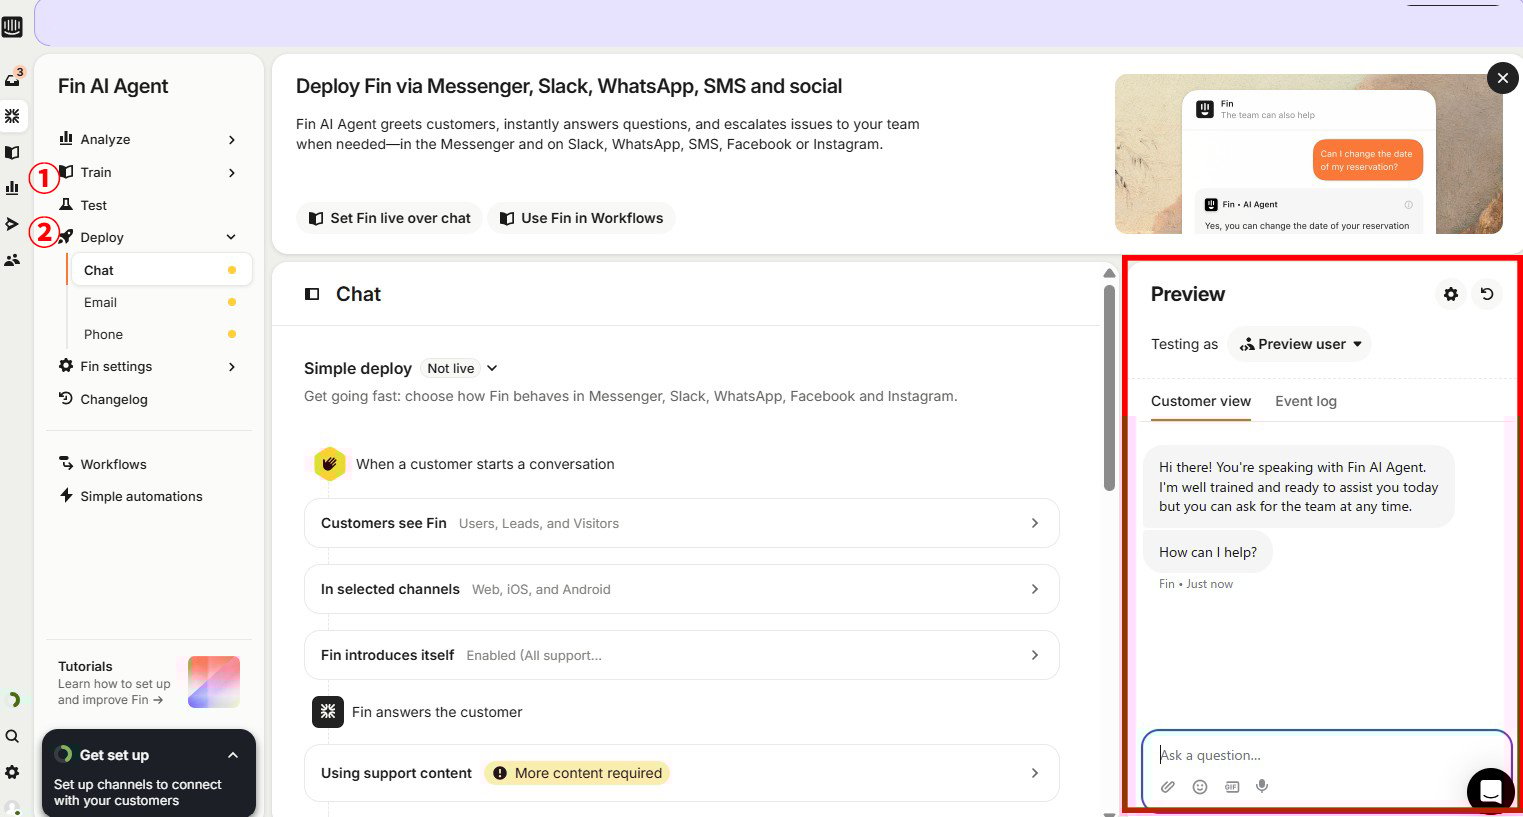
Task: Reset the preview conversation with the refresh icon
Action: [1487, 294]
